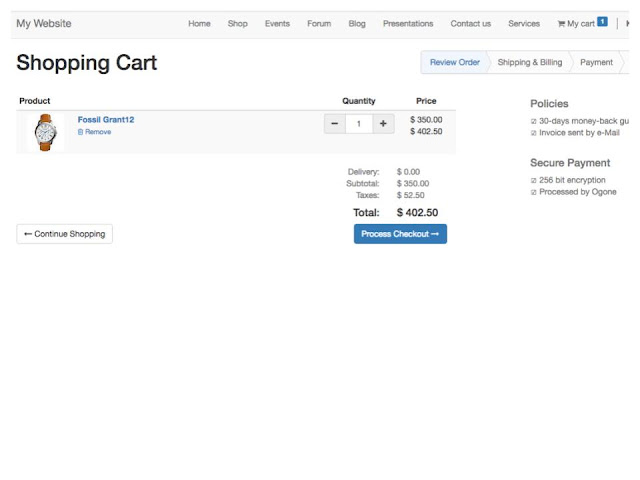This screenshot has height=480, width=640.
Task: Open the Home menu item
Action: tap(199, 23)
